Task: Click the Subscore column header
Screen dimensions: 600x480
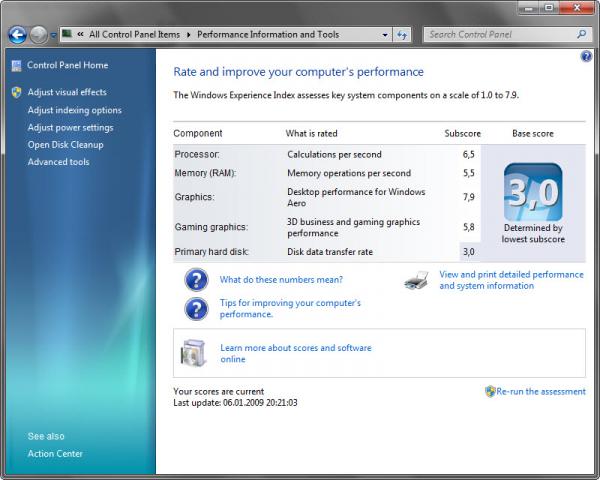Action: pyautogui.click(x=463, y=134)
